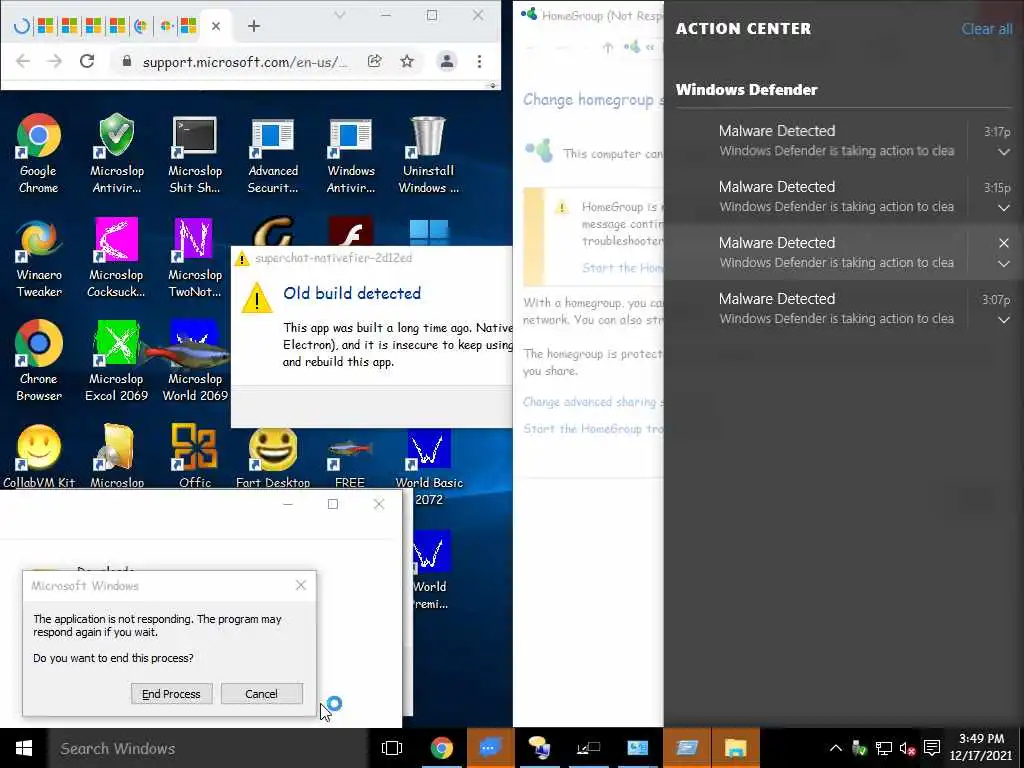Open the FREE fish desktop shortcut

pyautogui.click(x=350, y=456)
